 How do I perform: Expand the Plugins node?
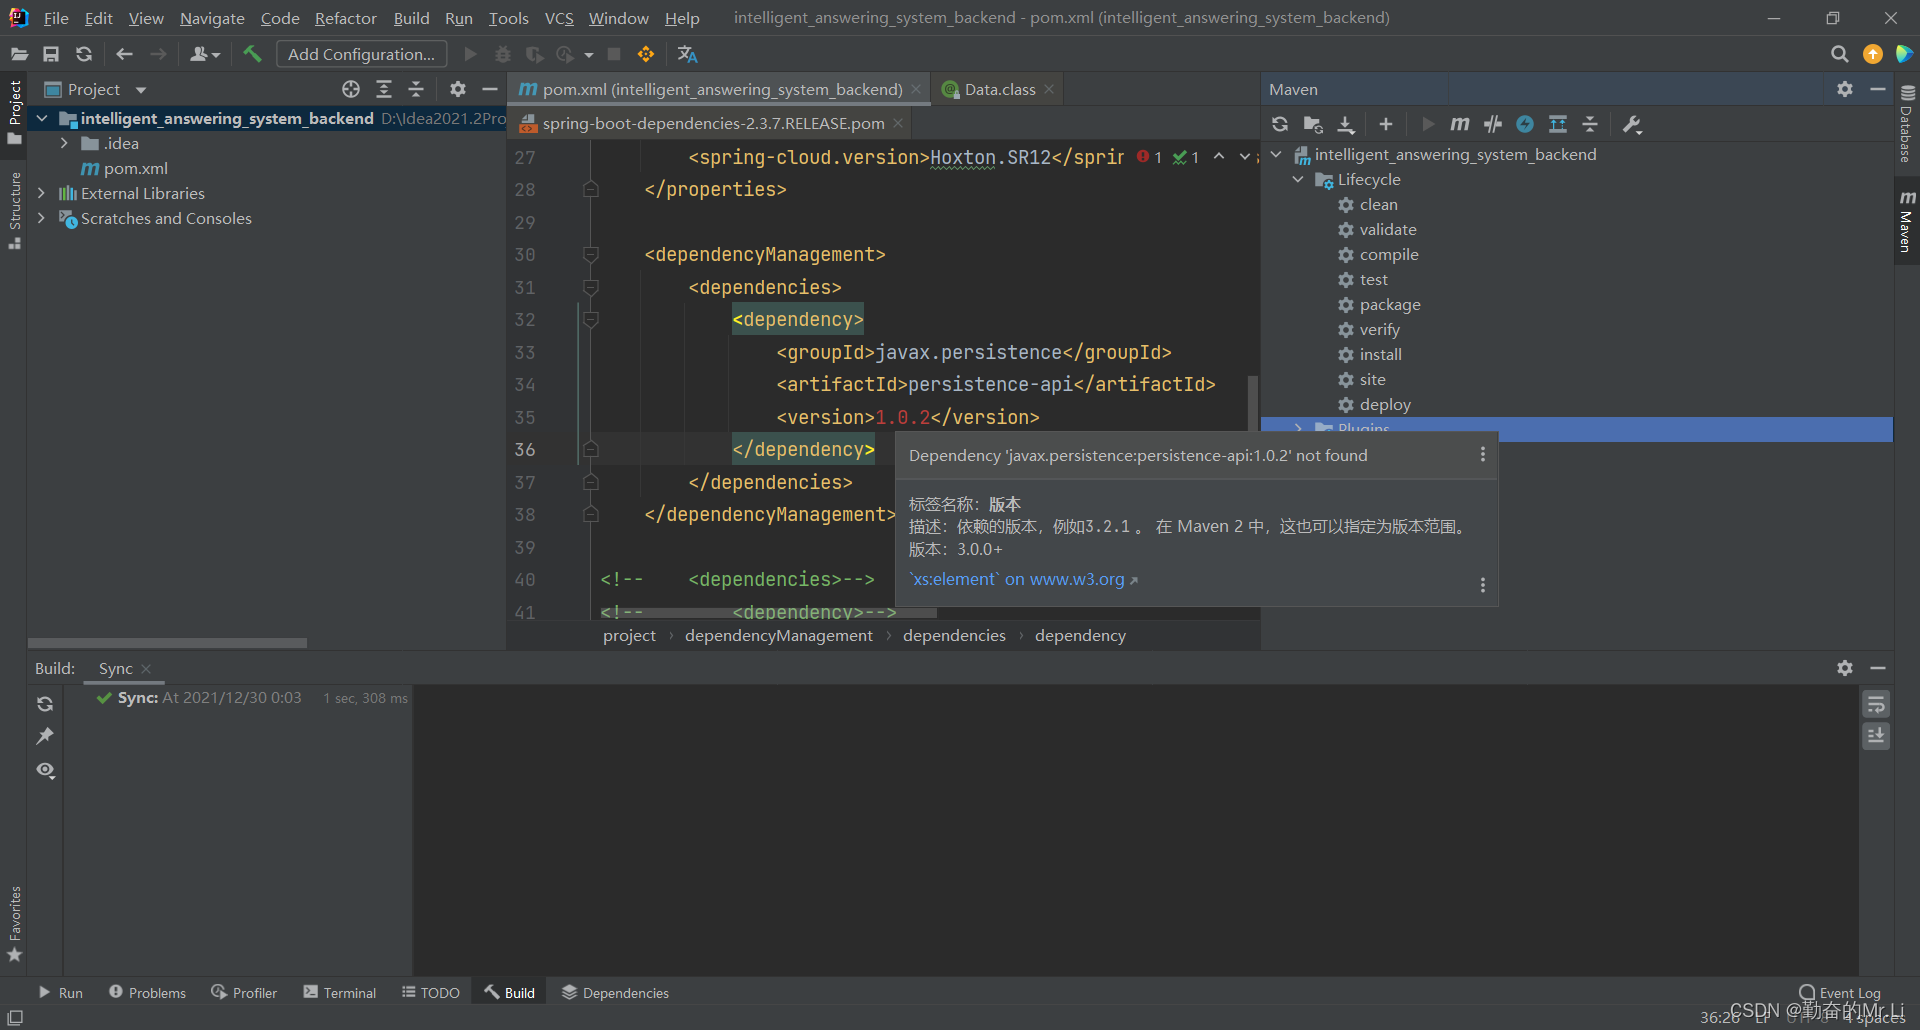pyautogui.click(x=1298, y=428)
